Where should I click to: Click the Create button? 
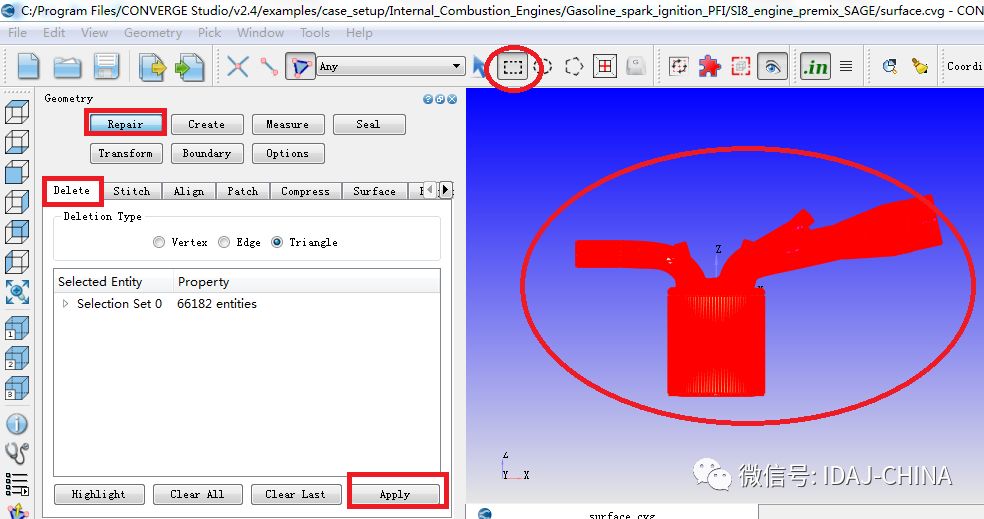click(x=206, y=124)
